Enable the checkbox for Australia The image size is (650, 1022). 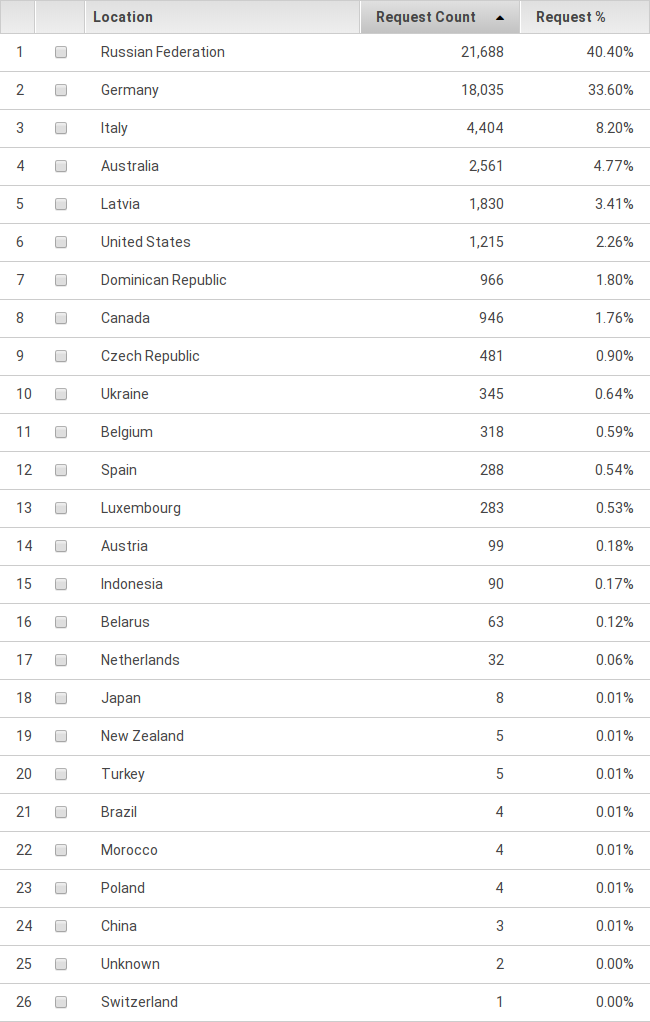pyautogui.click(x=61, y=166)
